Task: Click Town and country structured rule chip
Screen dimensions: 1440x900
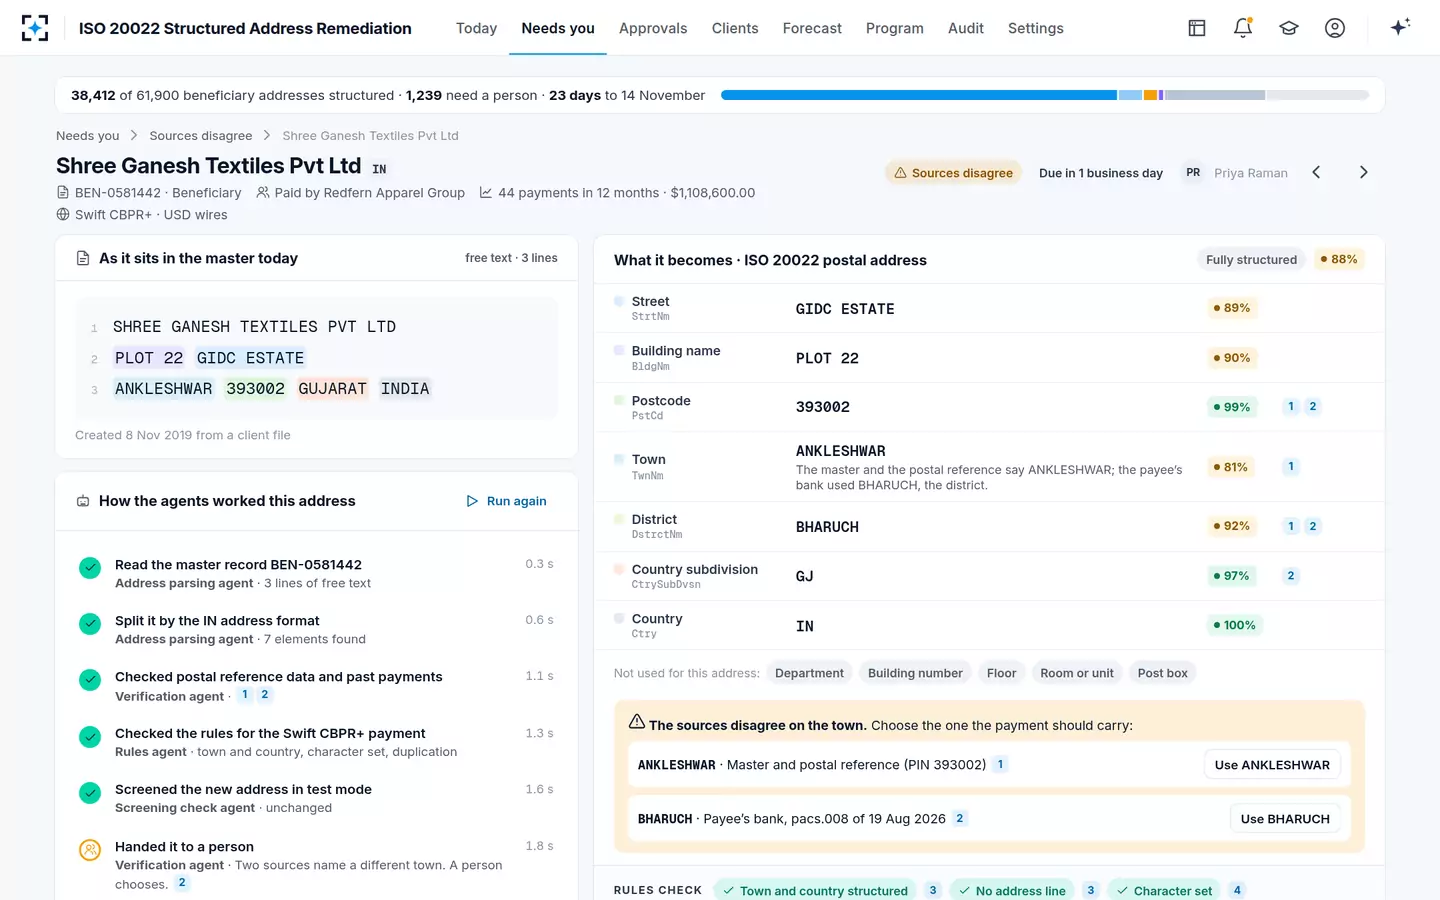Action: coord(815,890)
